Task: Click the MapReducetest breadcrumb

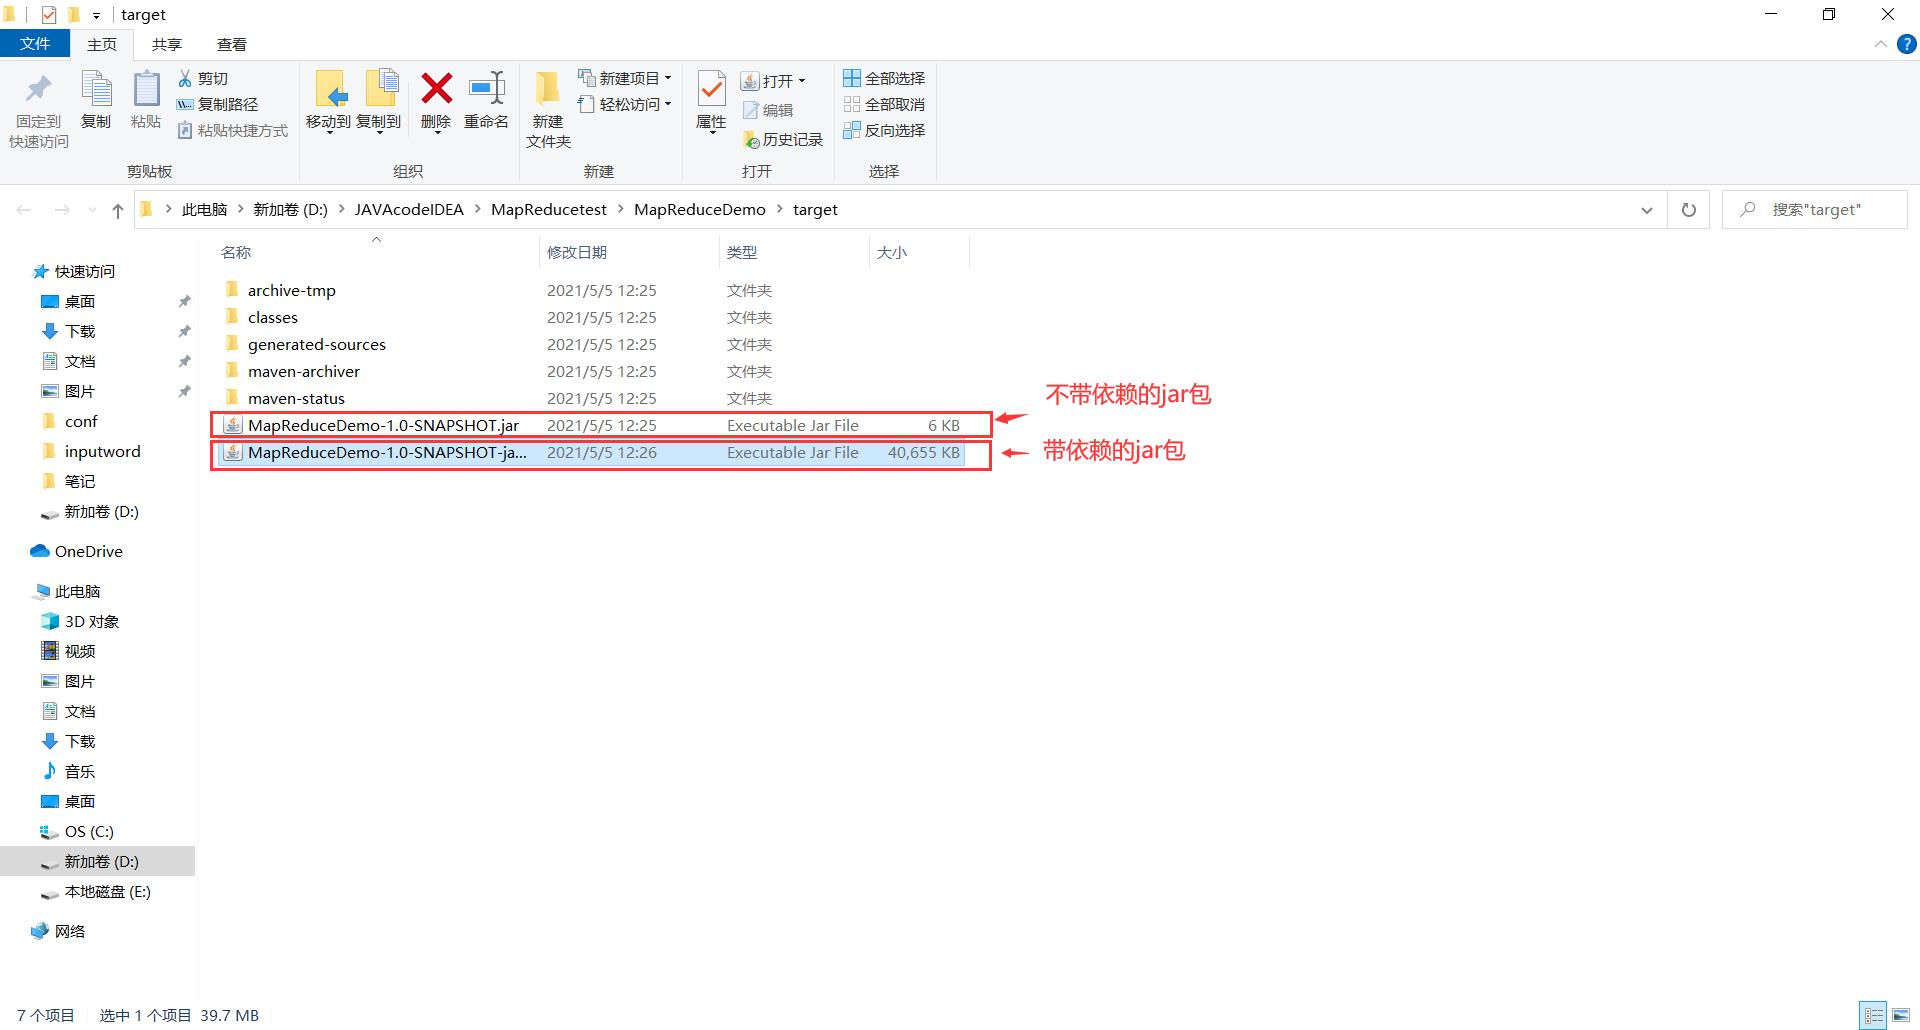Action: (x=549, y=210)
